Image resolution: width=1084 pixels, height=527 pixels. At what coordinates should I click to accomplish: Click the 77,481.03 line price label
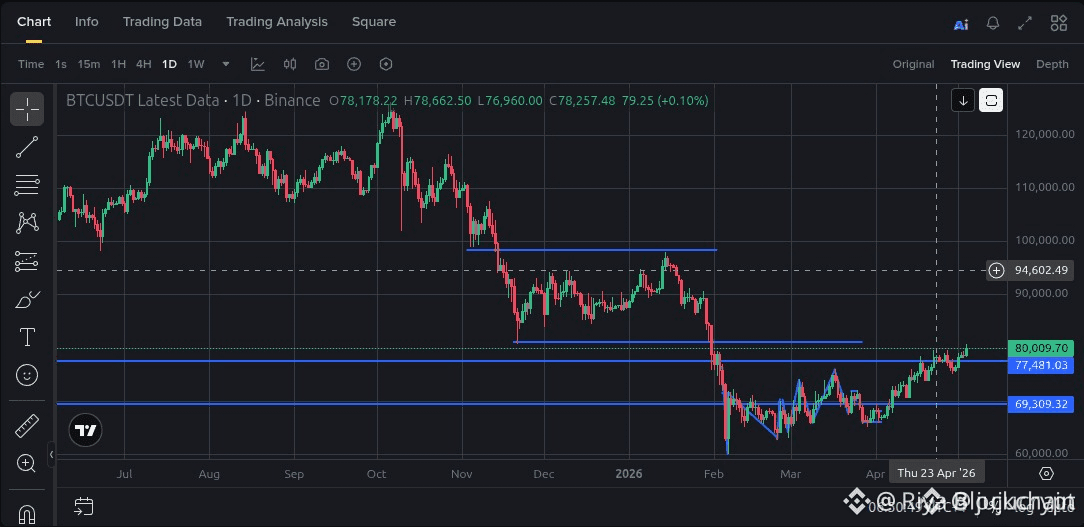(x=1040, y=365)
